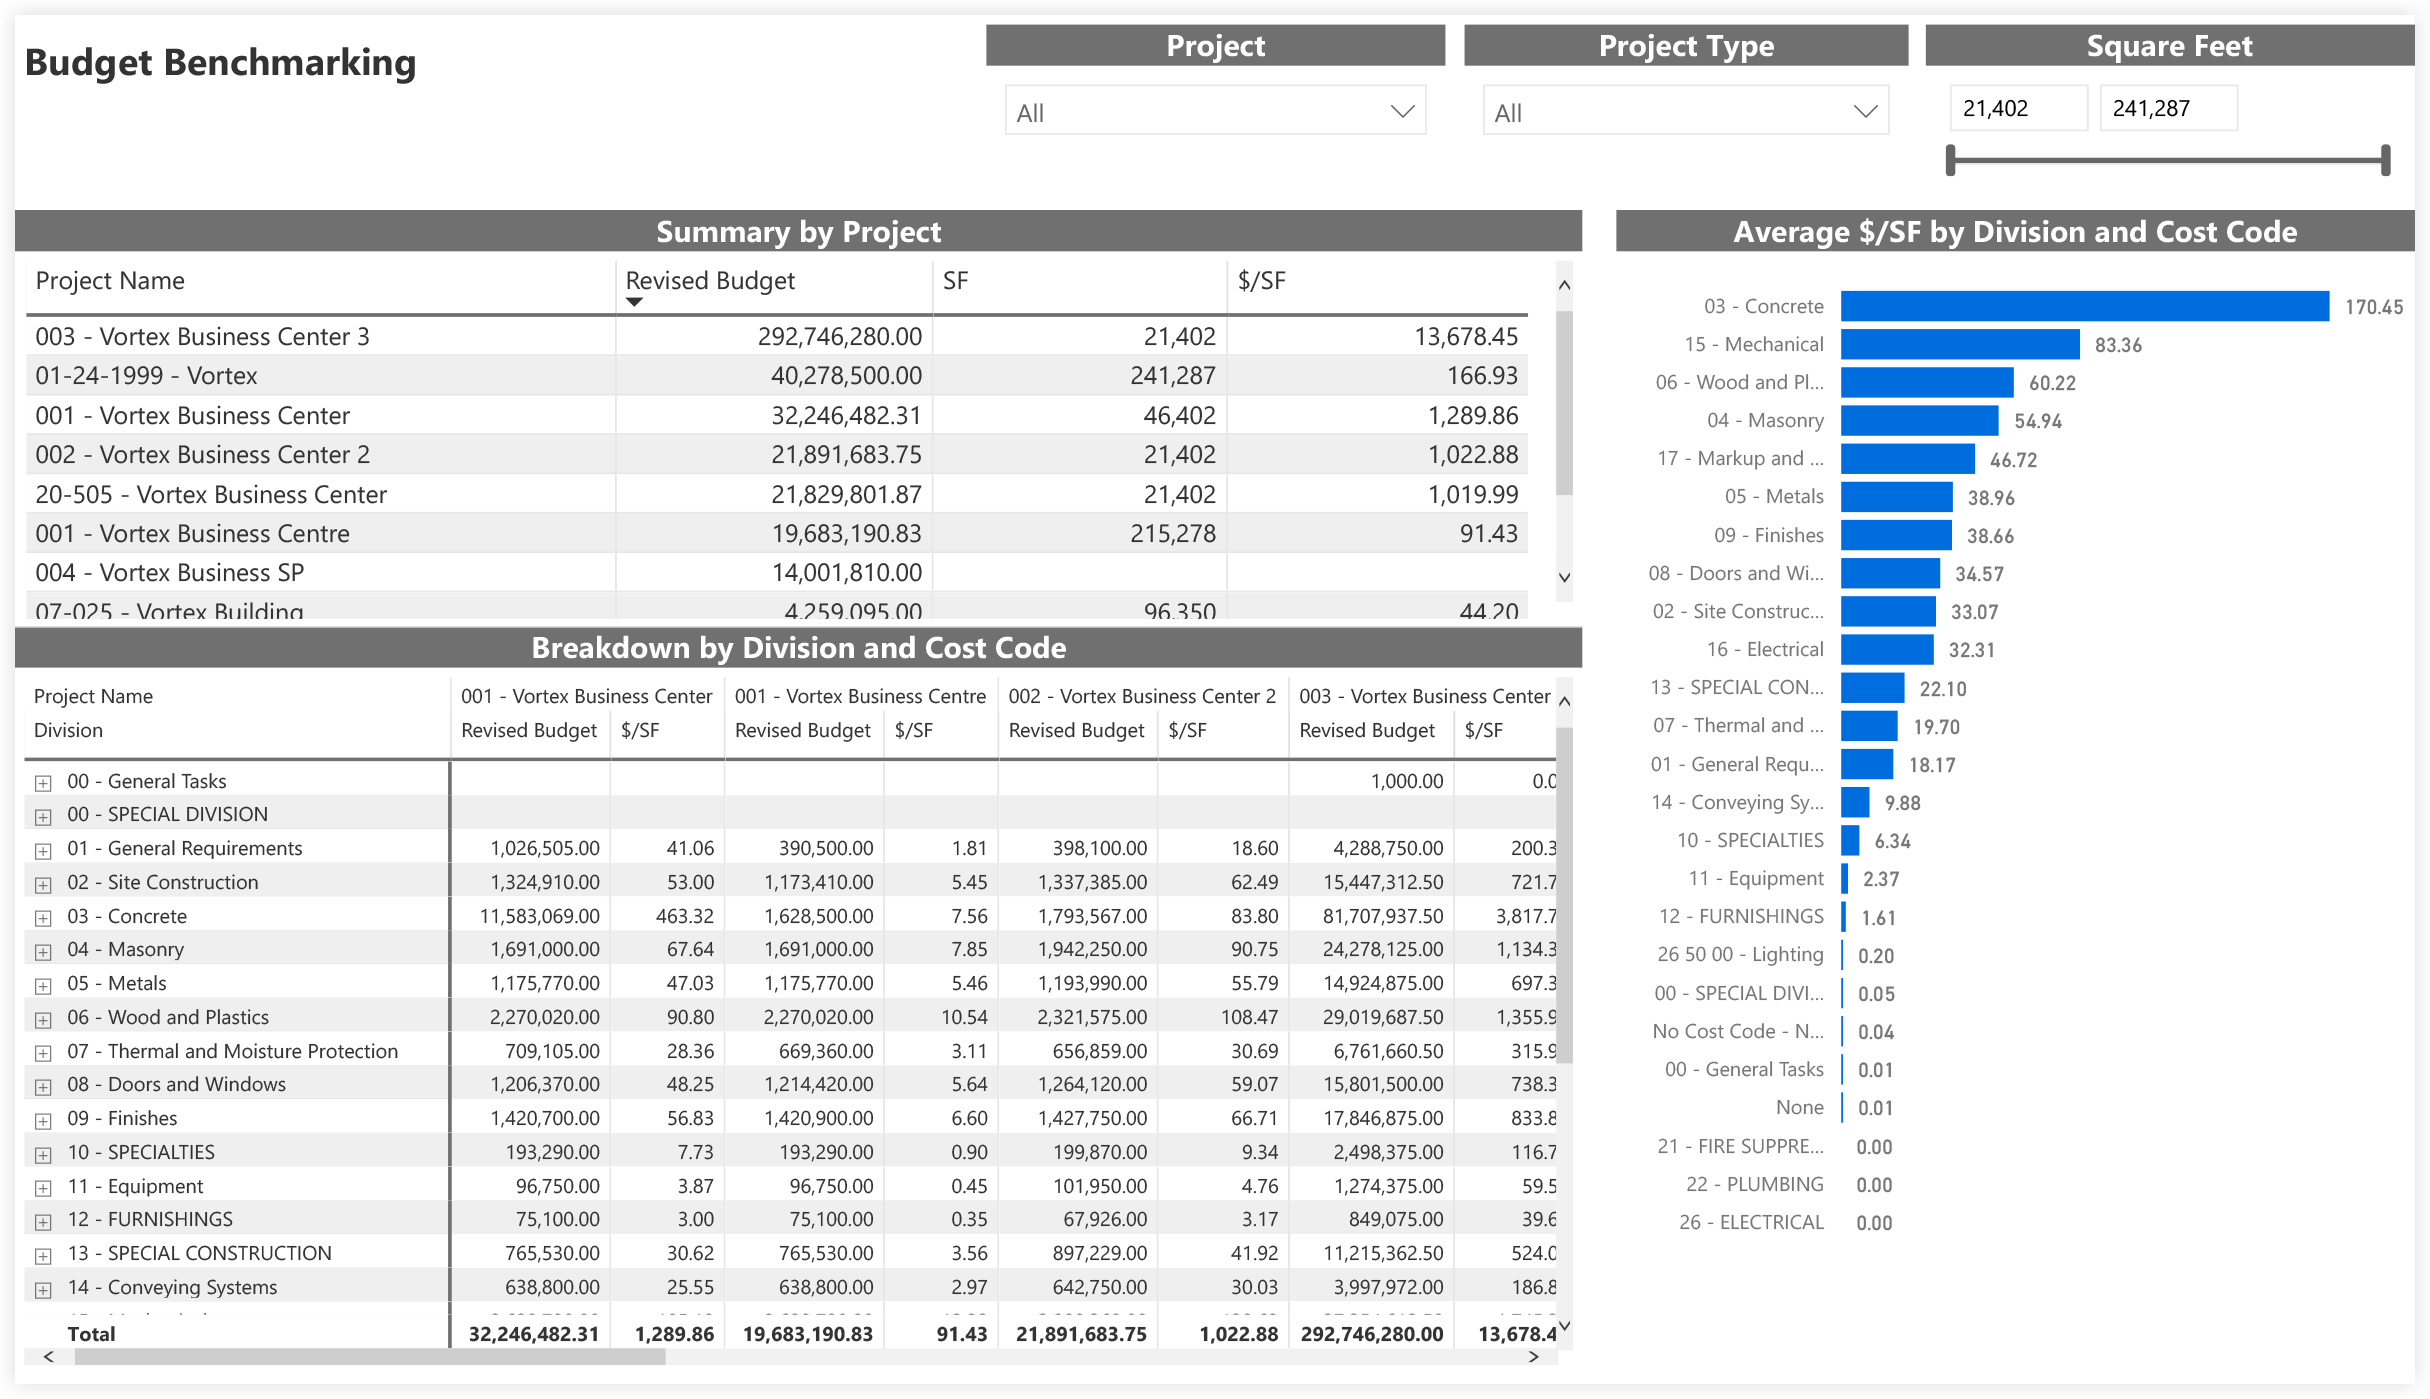Open the Project filter dropdown
Viewport: 2430px width, 1399px height.
click(1215, 111)
